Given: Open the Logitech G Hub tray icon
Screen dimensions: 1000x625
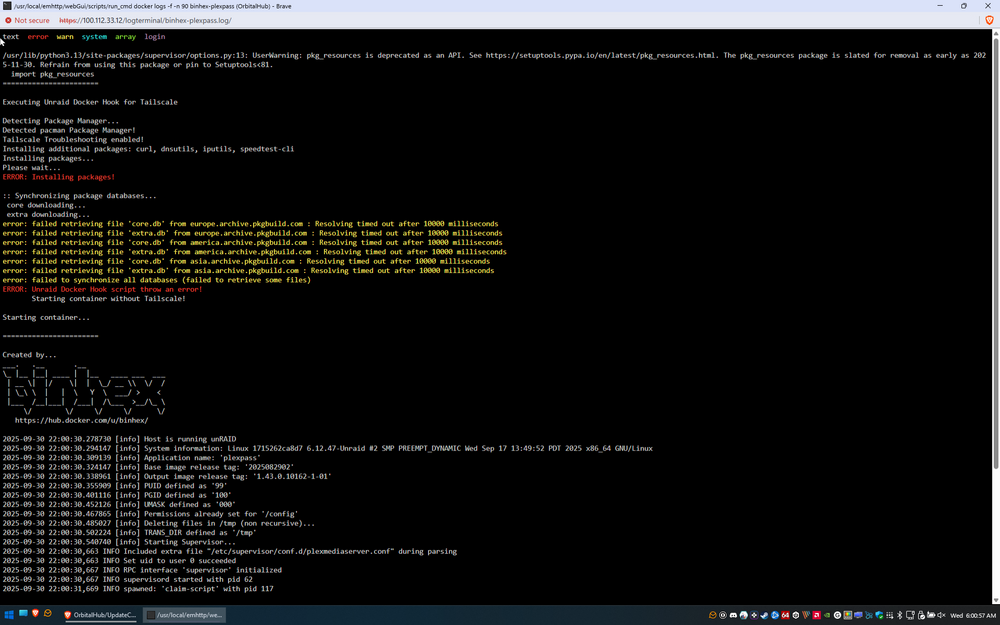Looking at the screenshot, I should coord(837,615).
